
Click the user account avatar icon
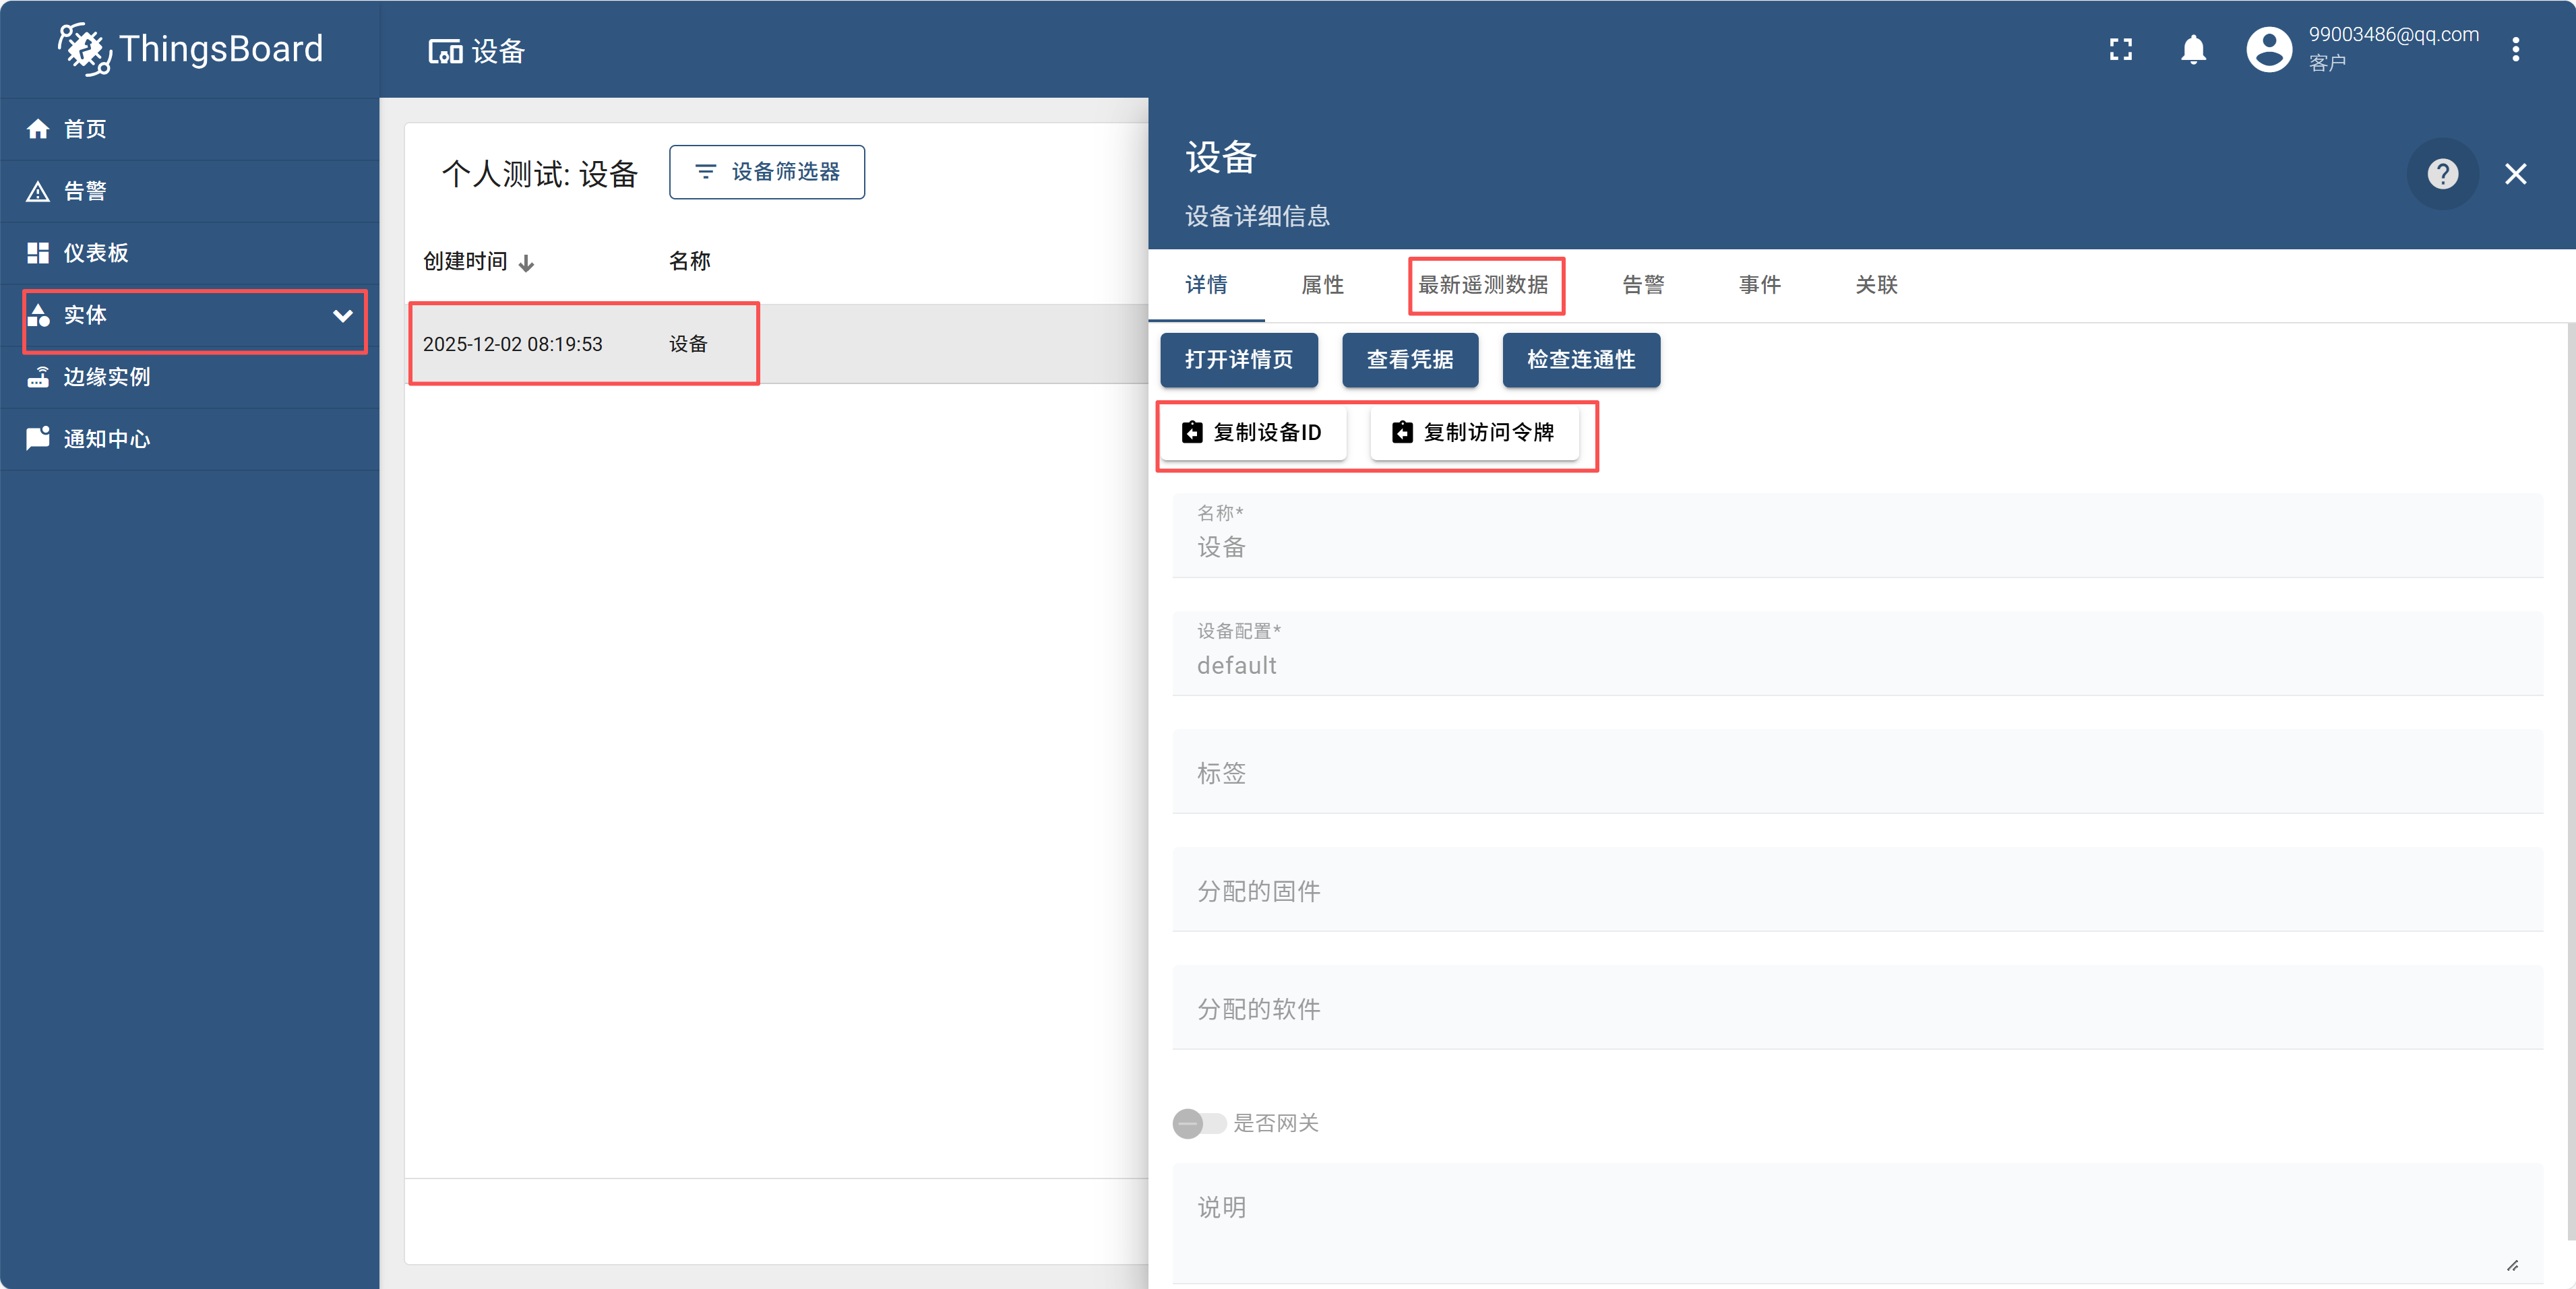coord(2268,49)
